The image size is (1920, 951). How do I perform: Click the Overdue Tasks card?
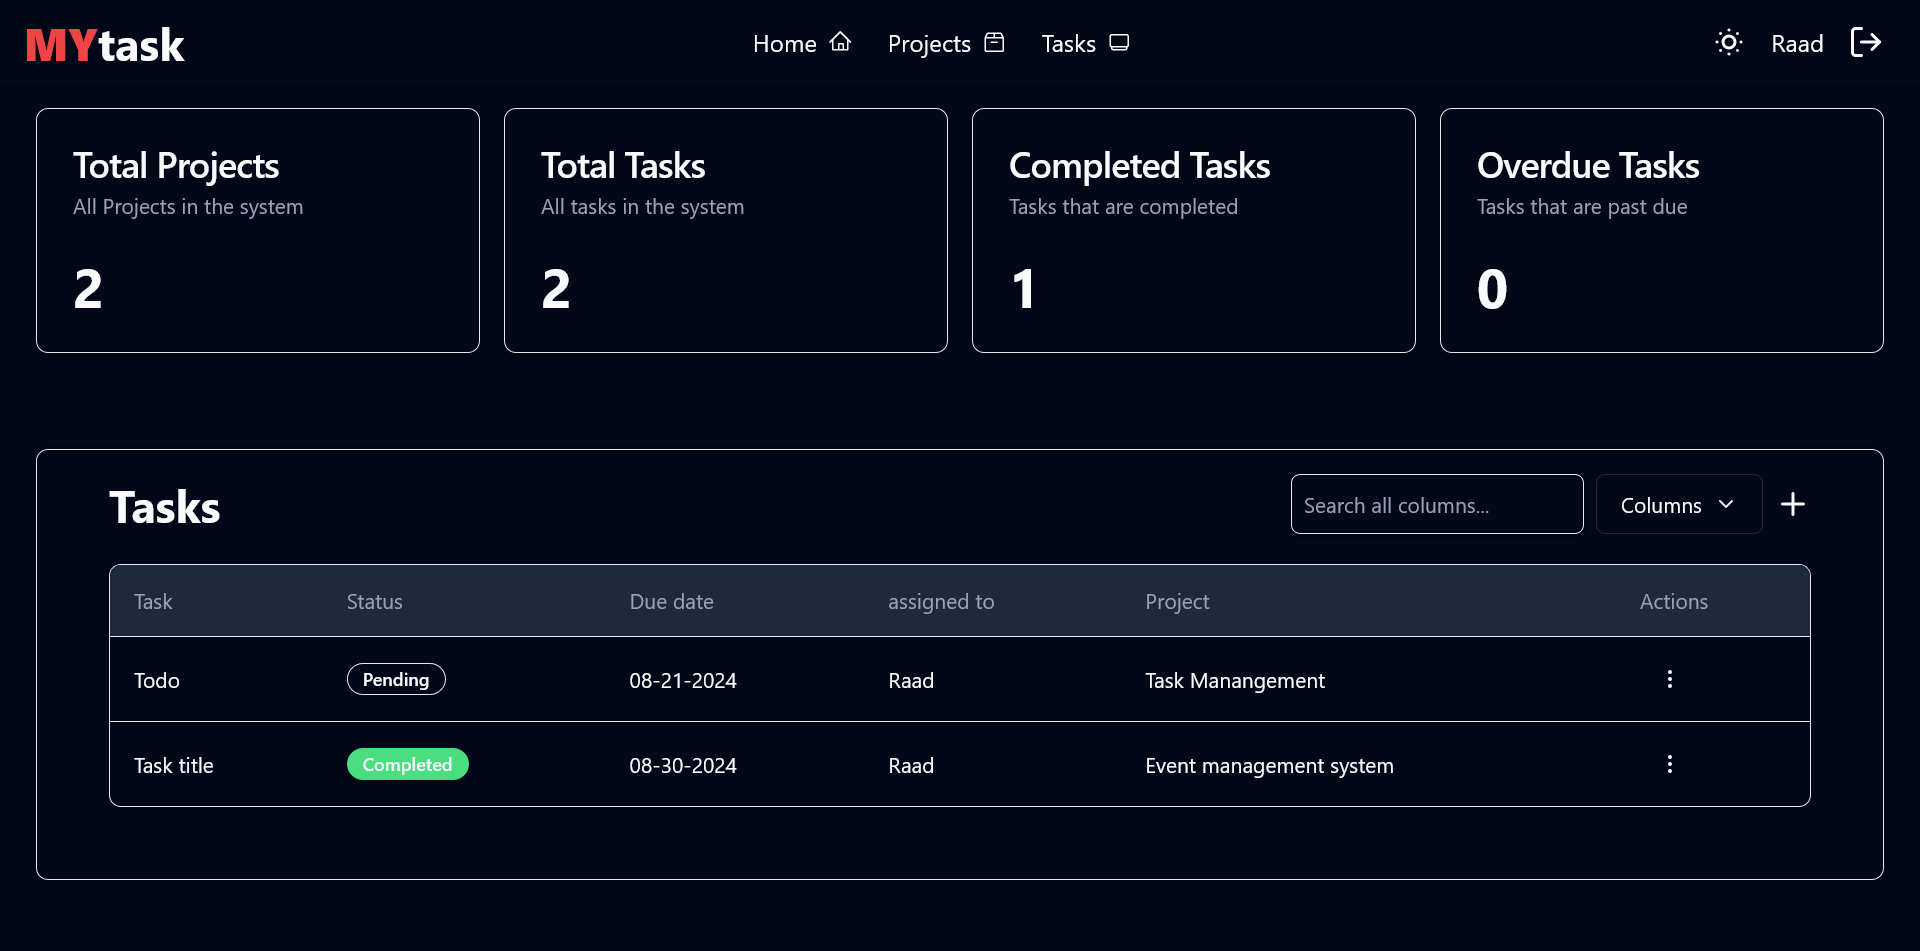click(1661, 231)
